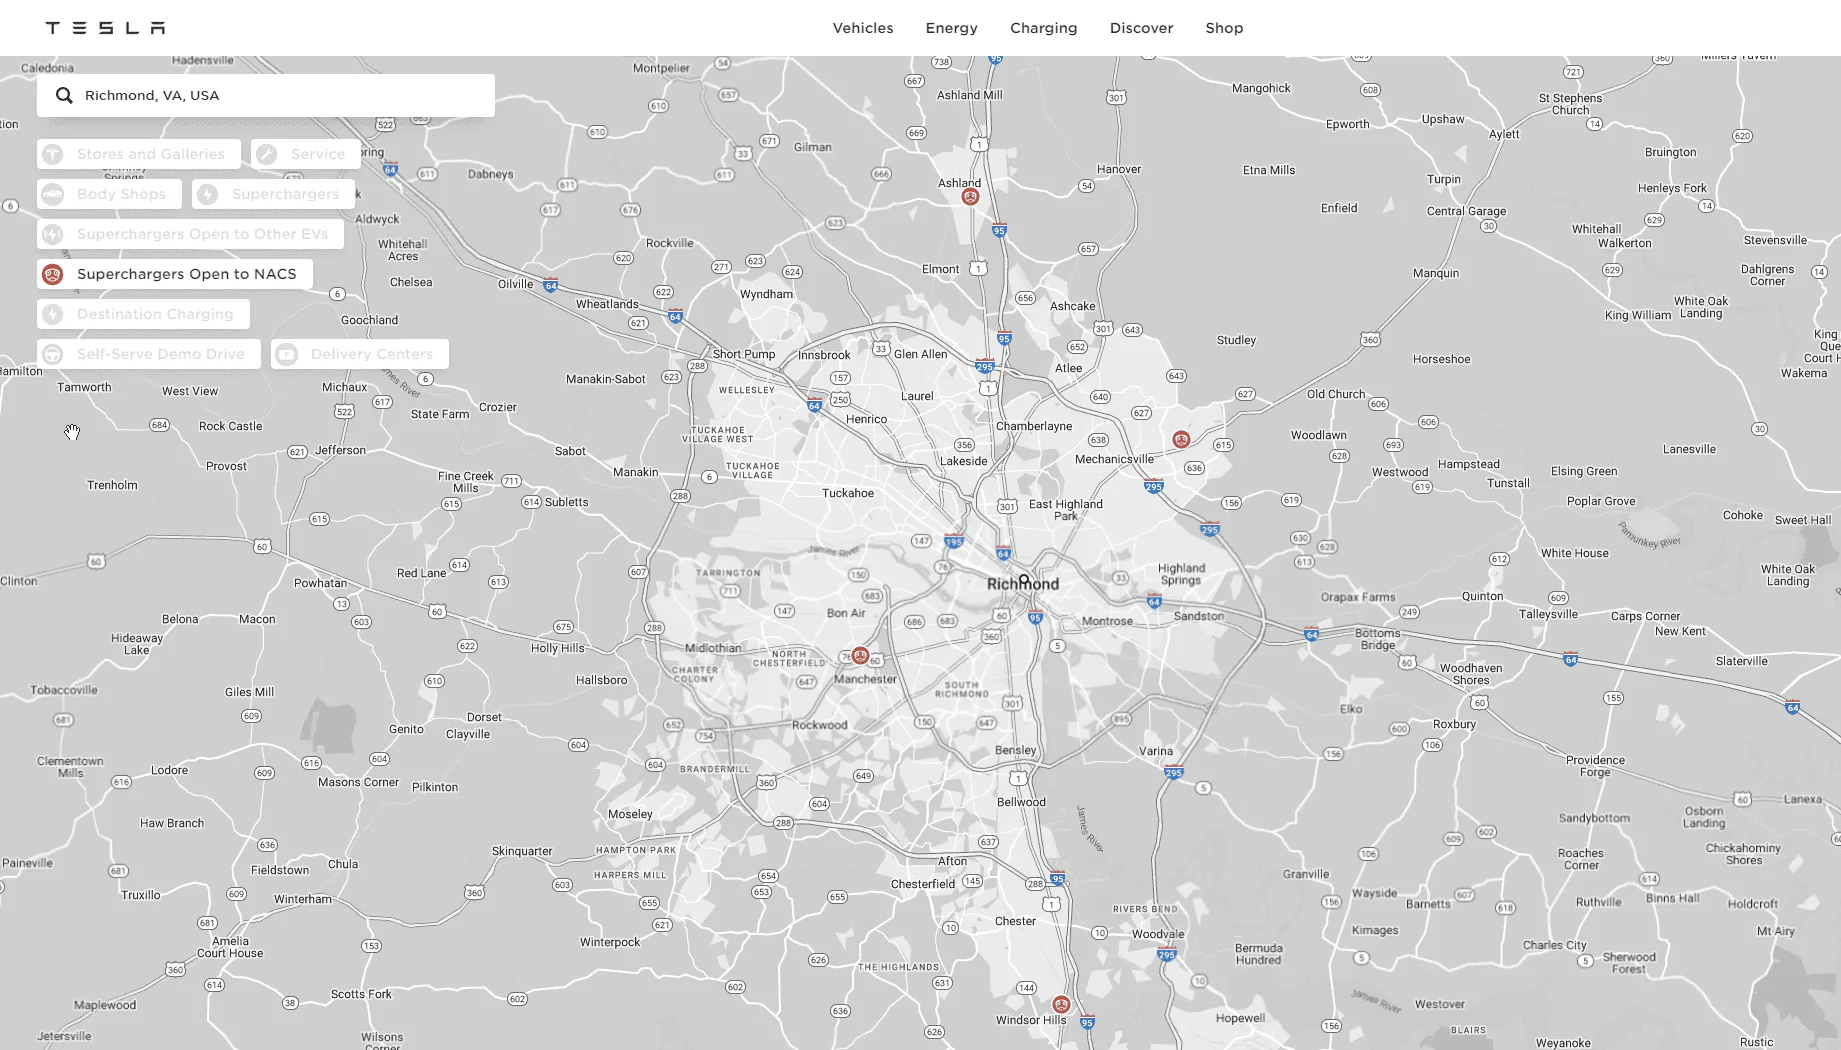Viewport: 1841px width, 1050px height.
Task: Select the Supercharger pin above Windsor Hills
Action: tap(1061, 1004)
